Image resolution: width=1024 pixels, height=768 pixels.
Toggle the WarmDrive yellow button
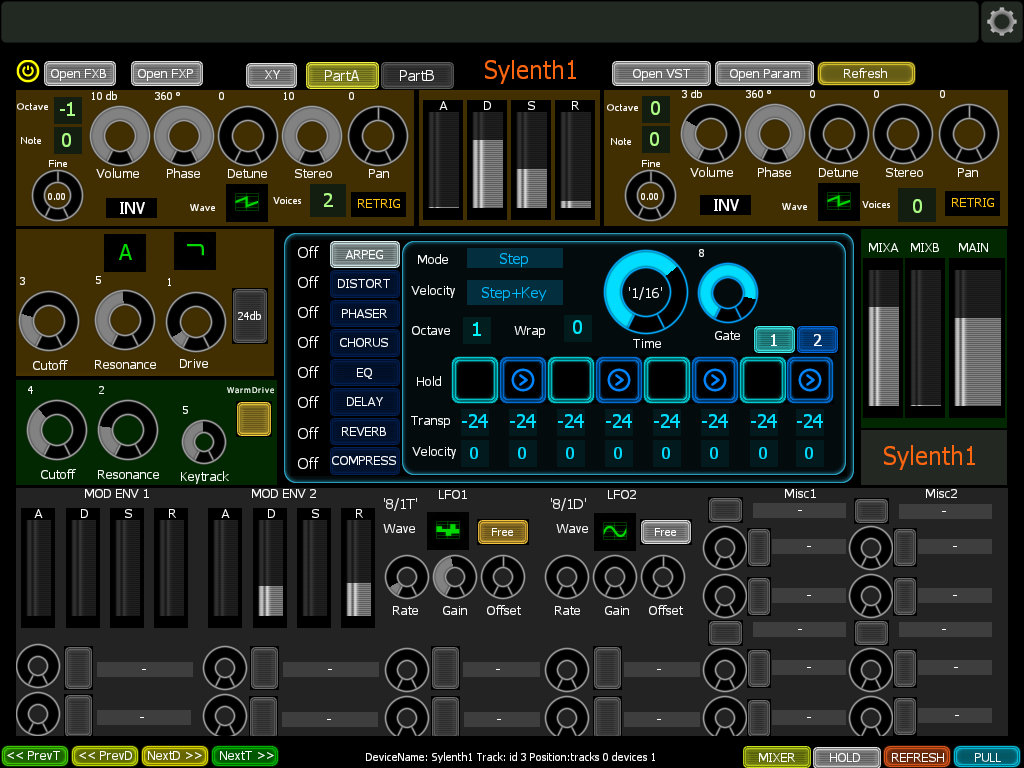(254, 419)
